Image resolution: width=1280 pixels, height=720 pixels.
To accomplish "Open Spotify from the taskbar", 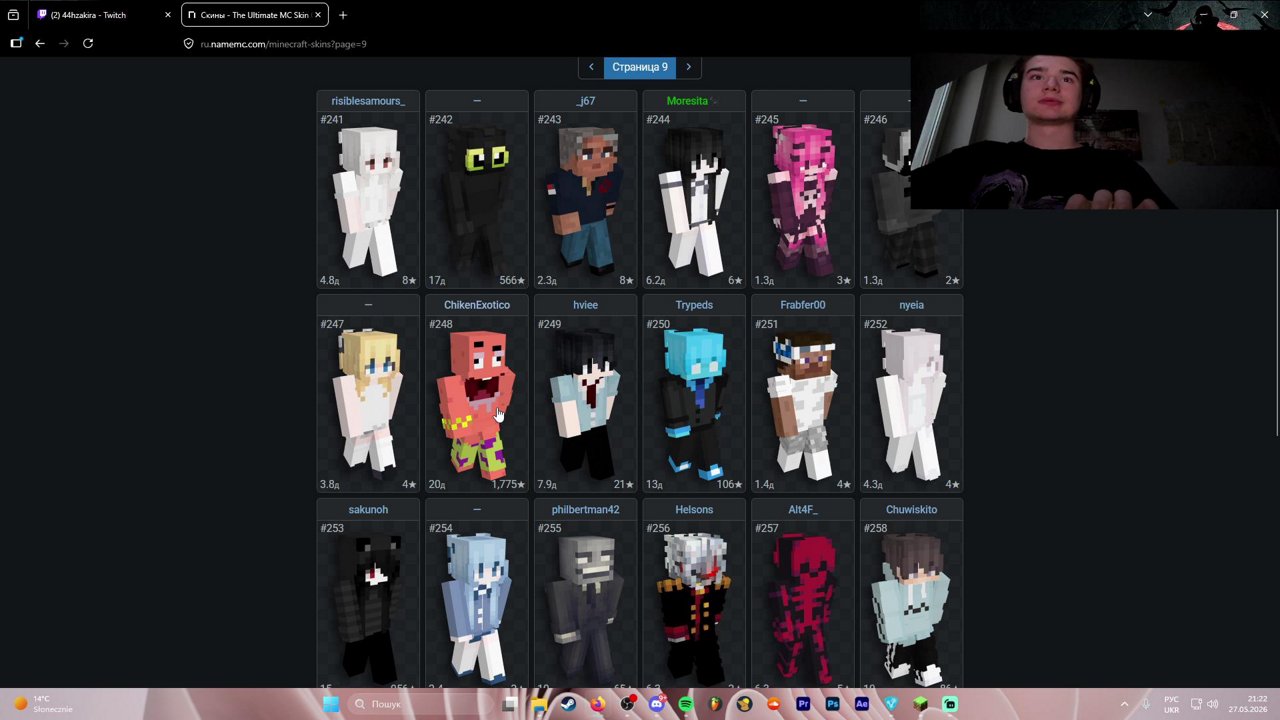I will click(686, 704).
